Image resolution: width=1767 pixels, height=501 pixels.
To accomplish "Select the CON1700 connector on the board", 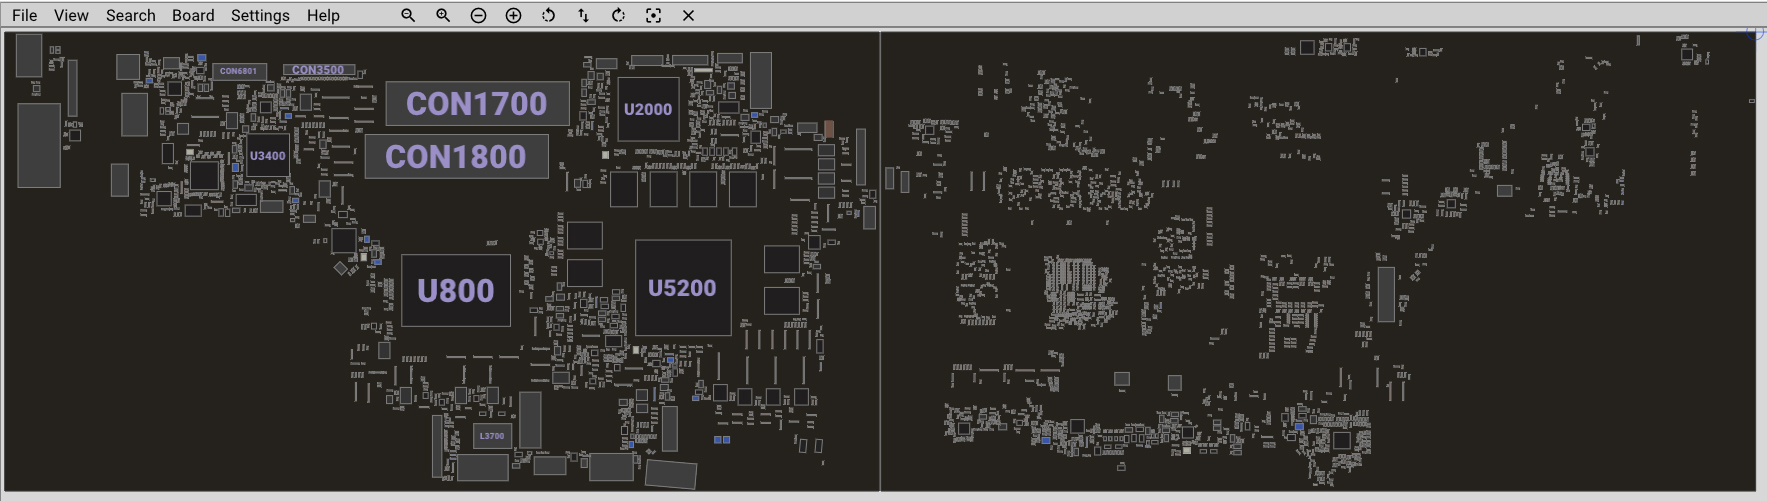I will click(x=477, y=104).
